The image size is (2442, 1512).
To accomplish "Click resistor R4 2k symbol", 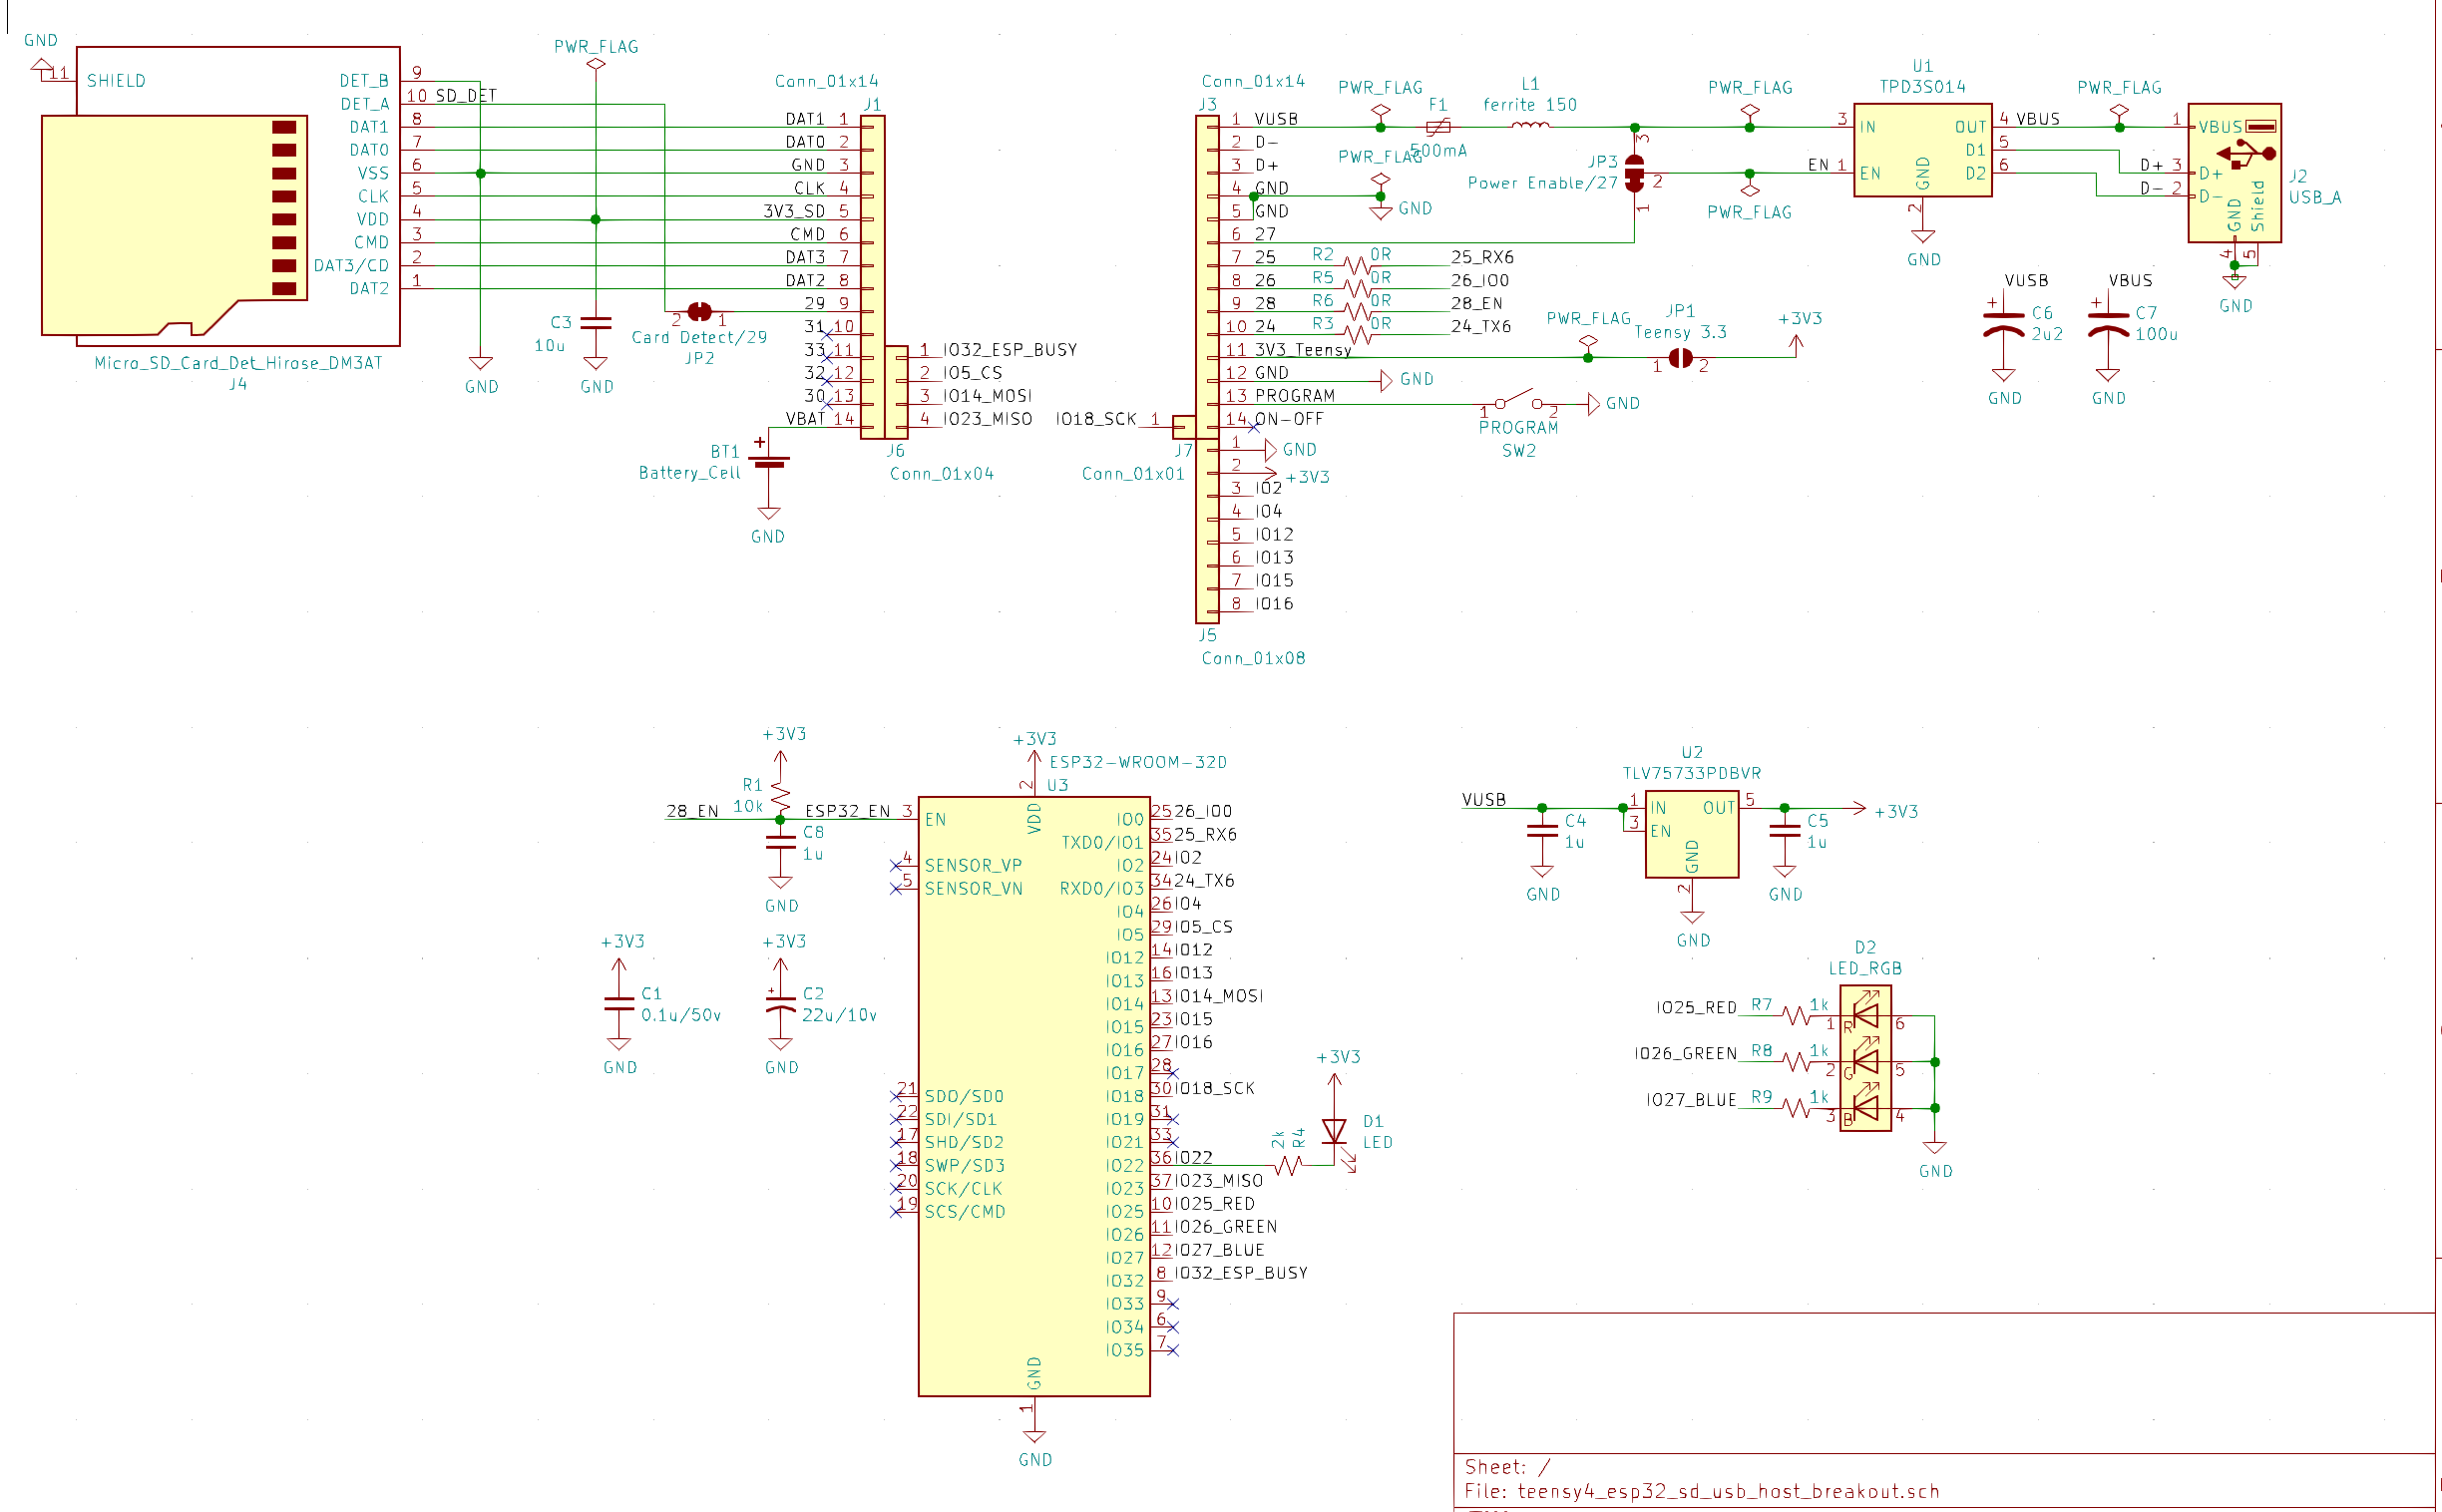I will 1288,1165.
